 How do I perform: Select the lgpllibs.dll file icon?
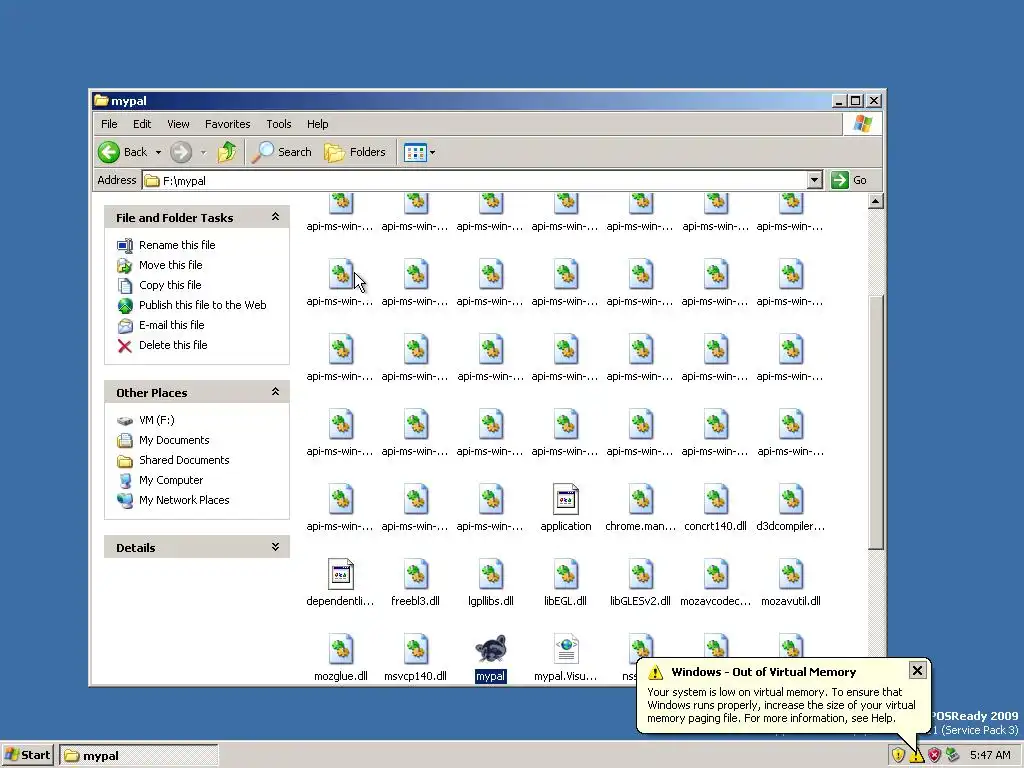490,575
